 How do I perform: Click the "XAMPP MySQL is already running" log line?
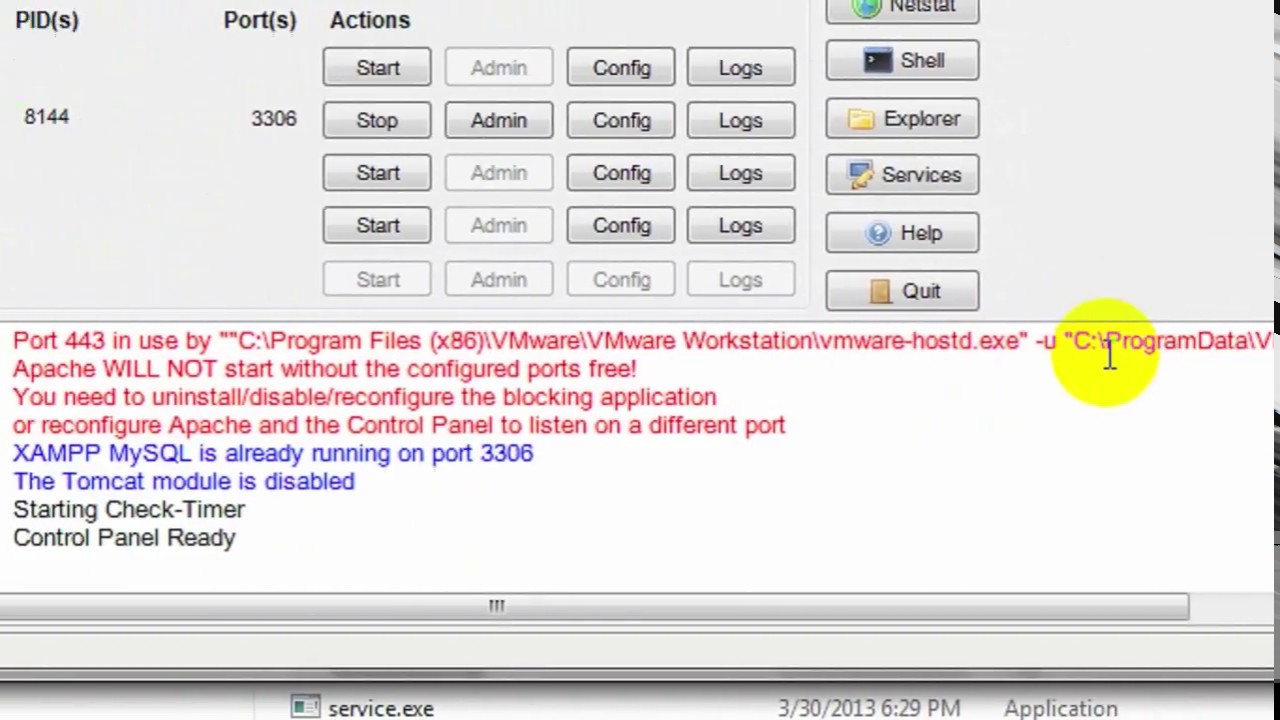point(273,453)
